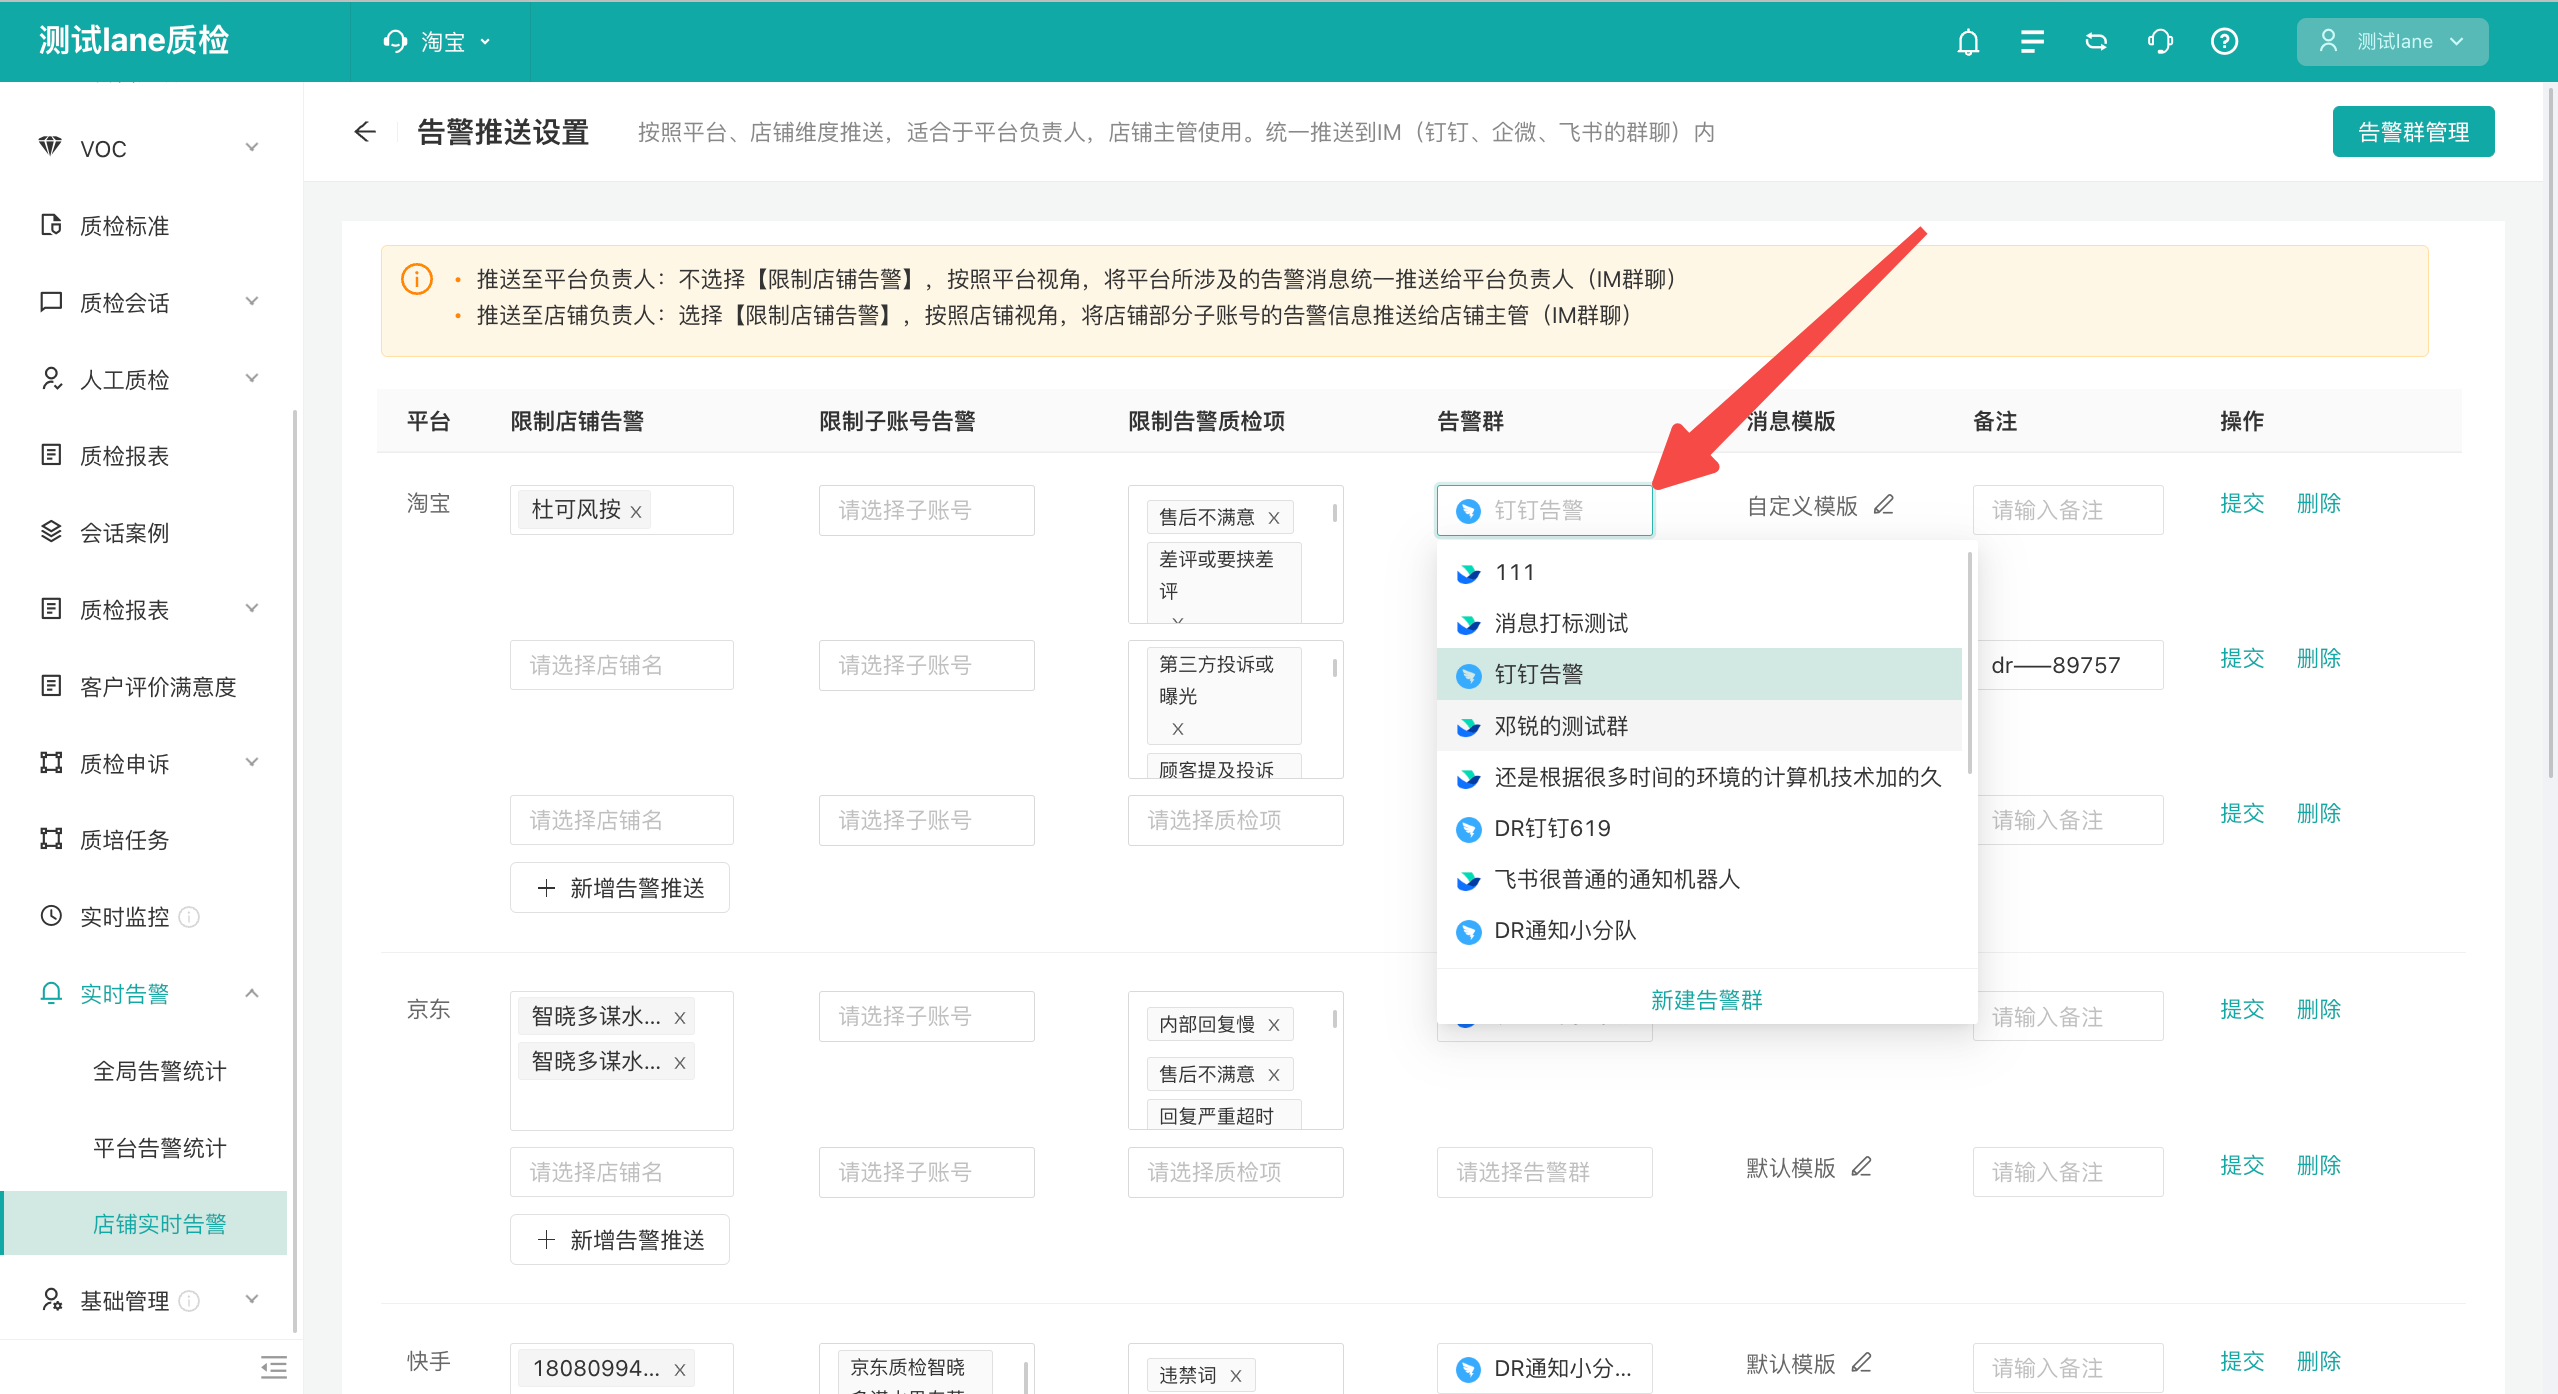Select 邓锐的测试群 from alert group list
The width and height of the screenshot is (2558, 1394).
pos(1699,726)
